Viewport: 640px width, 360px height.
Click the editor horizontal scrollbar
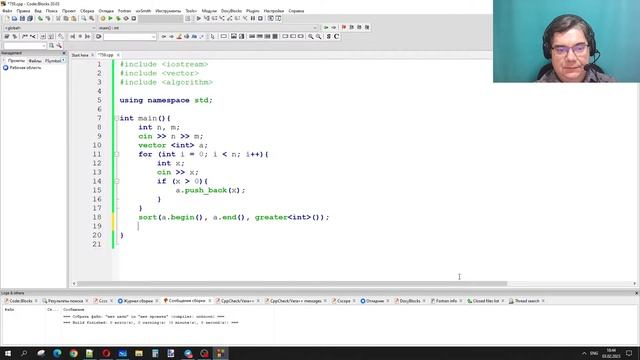pyautogui.click(x=292, y=284)
